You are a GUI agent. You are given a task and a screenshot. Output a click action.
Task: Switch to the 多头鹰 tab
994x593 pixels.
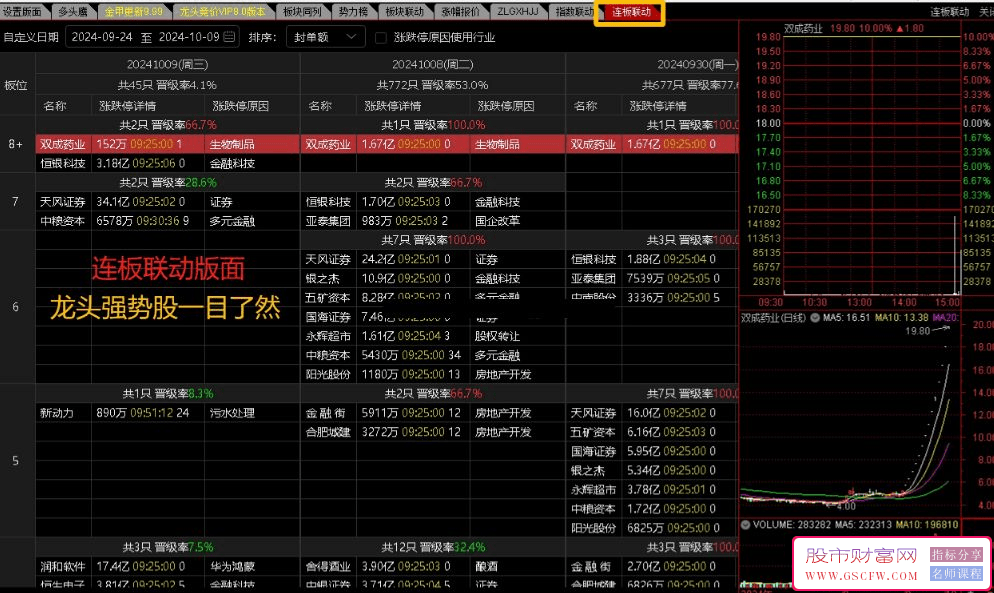tap(72, 11)
